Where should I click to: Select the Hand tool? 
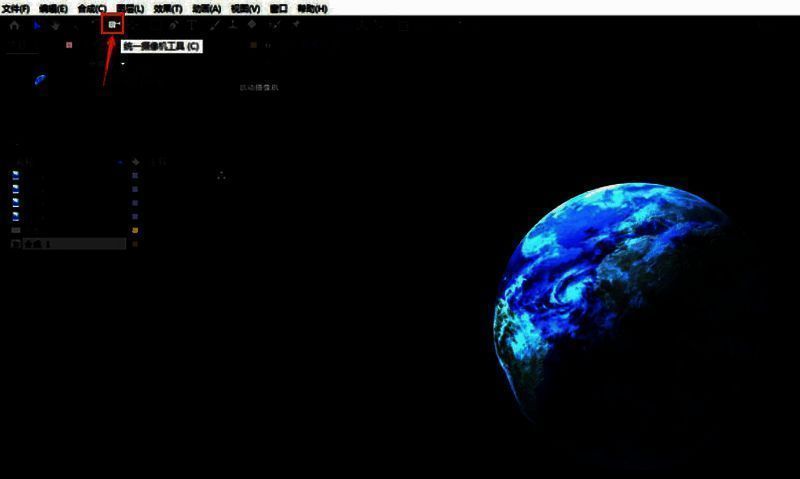tap(55, 25)
